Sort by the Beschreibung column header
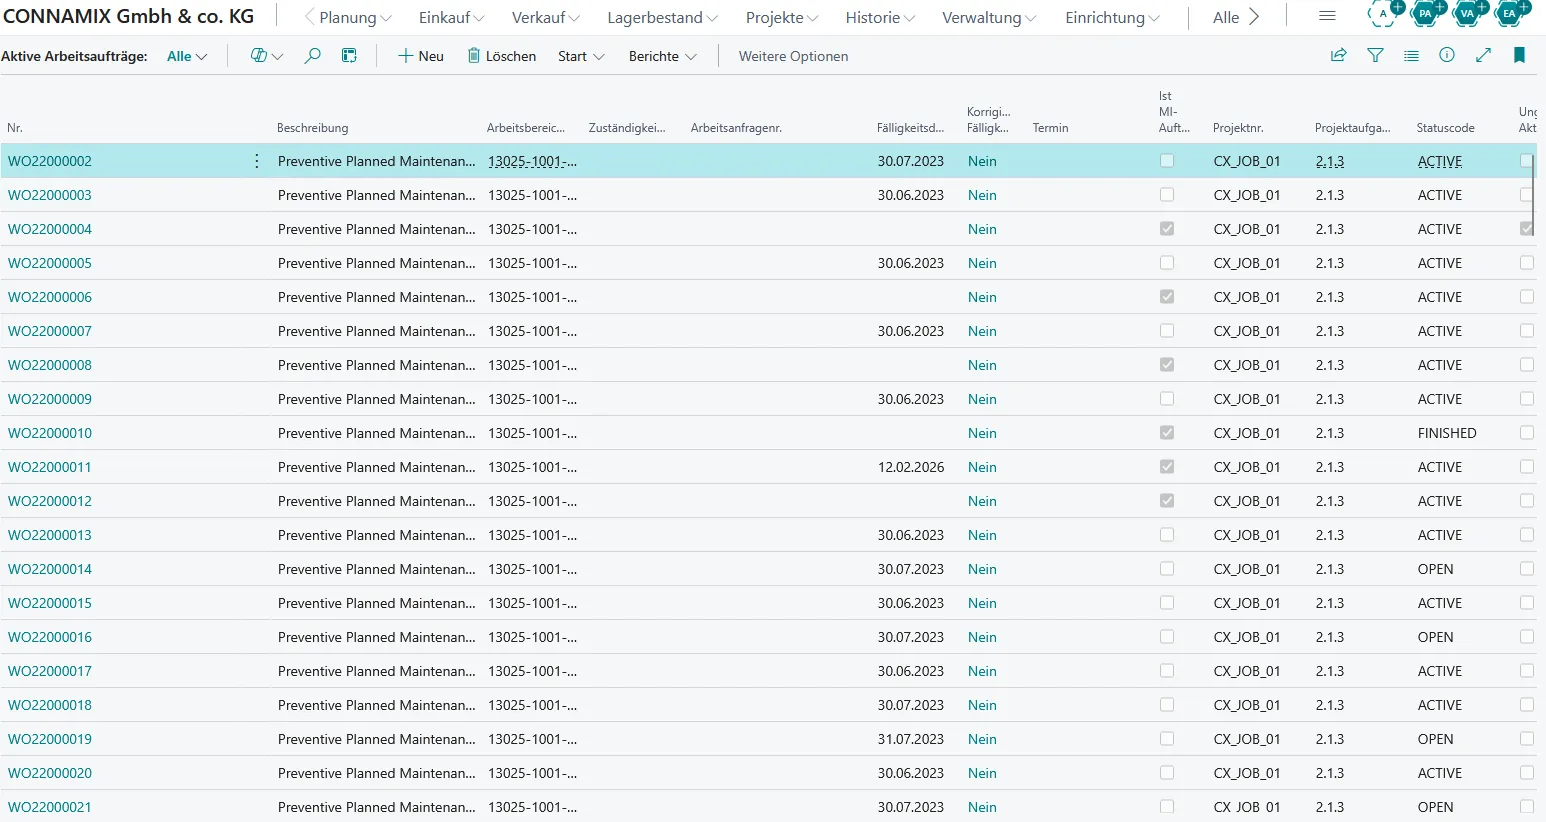 [x=313, y=128]
